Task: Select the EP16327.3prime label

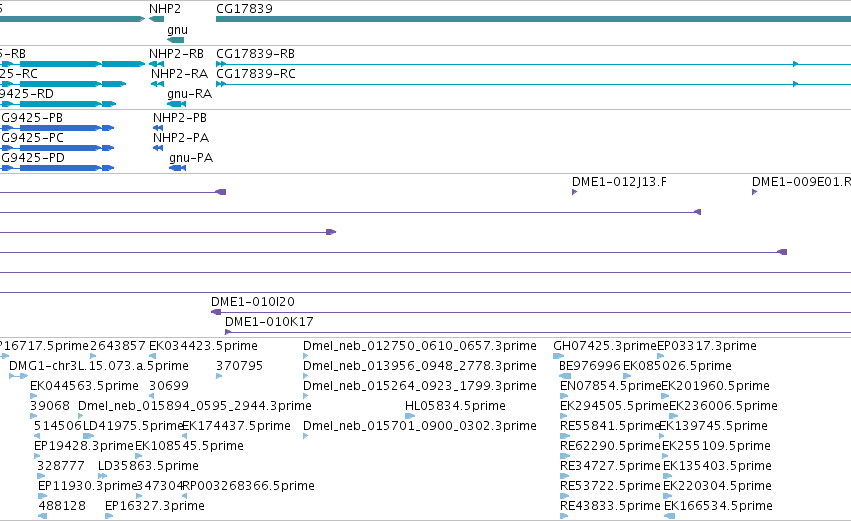Action: pos(155,506)
